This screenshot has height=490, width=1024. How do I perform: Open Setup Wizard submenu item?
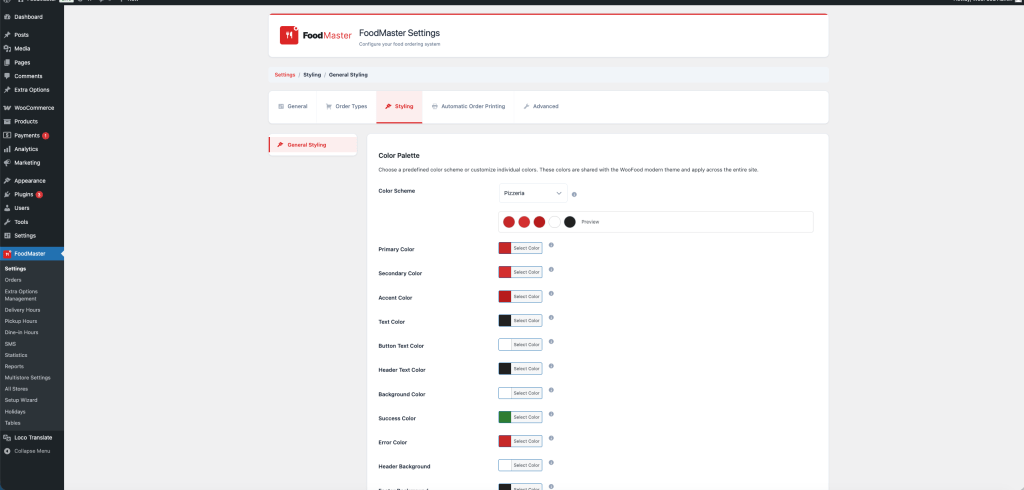coord(21,400)
